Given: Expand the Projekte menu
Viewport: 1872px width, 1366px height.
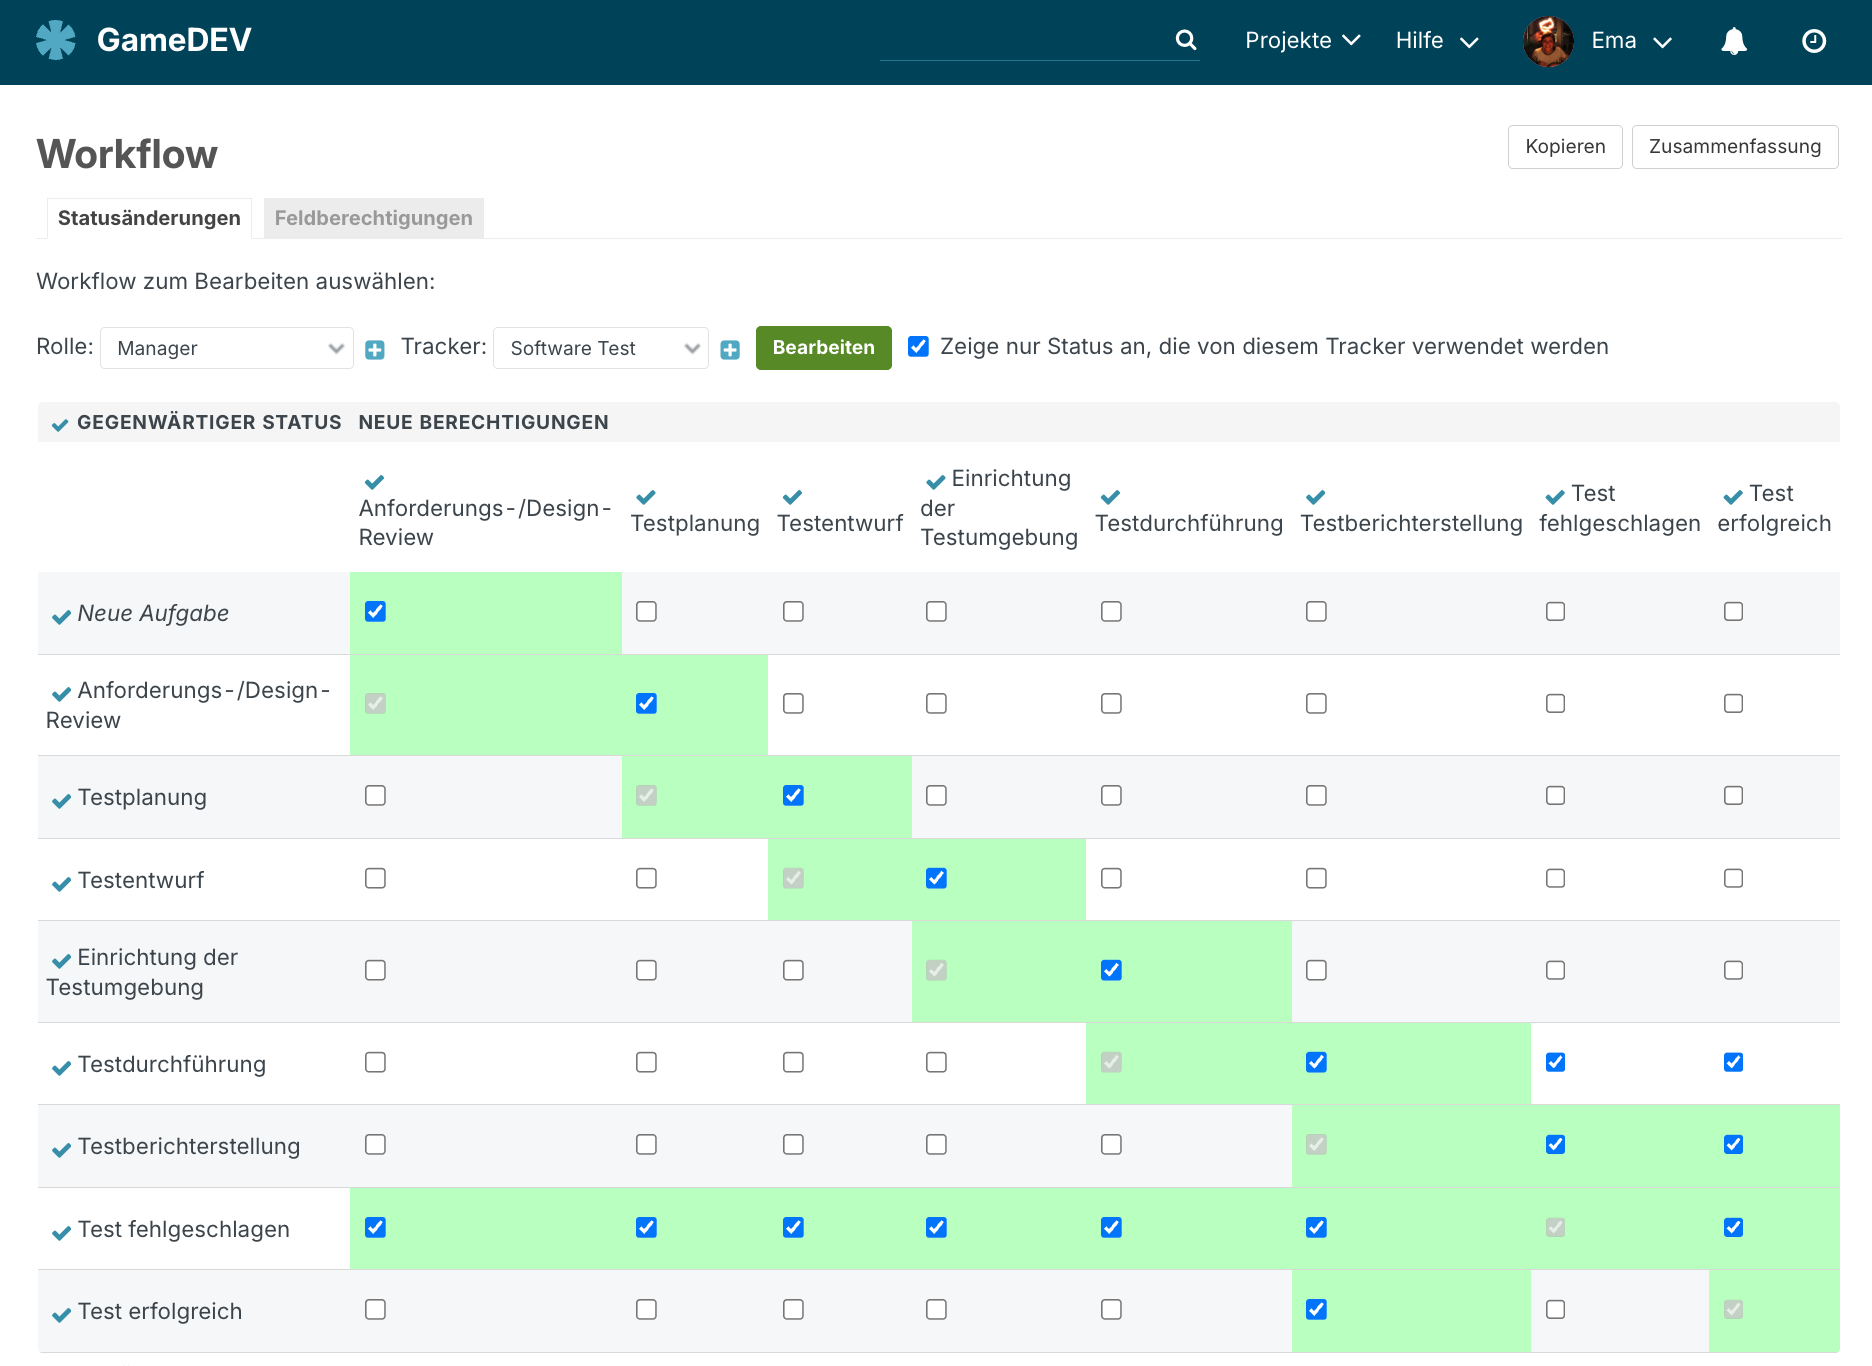Looking at the screenshot, I should pyautogui.click(x=1302, y=41).
